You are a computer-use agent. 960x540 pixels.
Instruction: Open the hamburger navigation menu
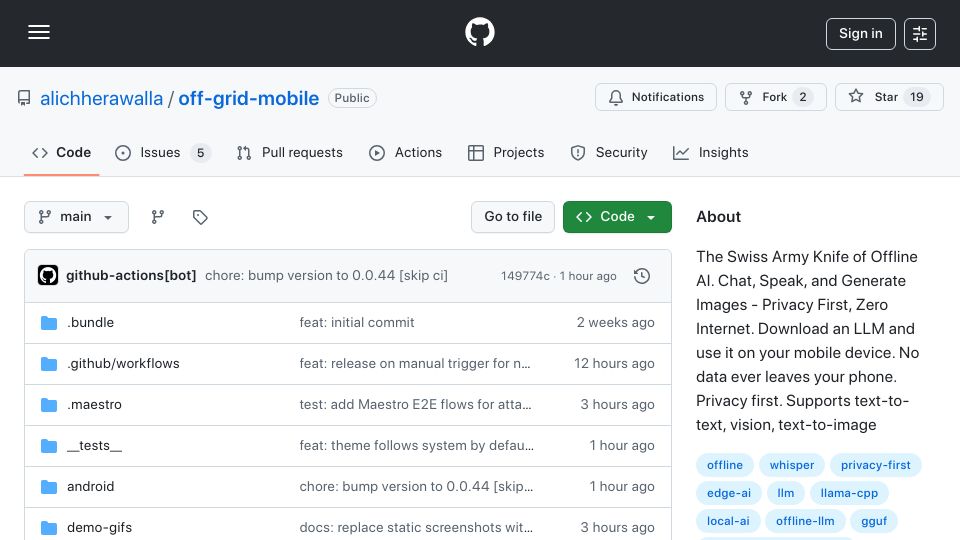click(x=39, y=32)
